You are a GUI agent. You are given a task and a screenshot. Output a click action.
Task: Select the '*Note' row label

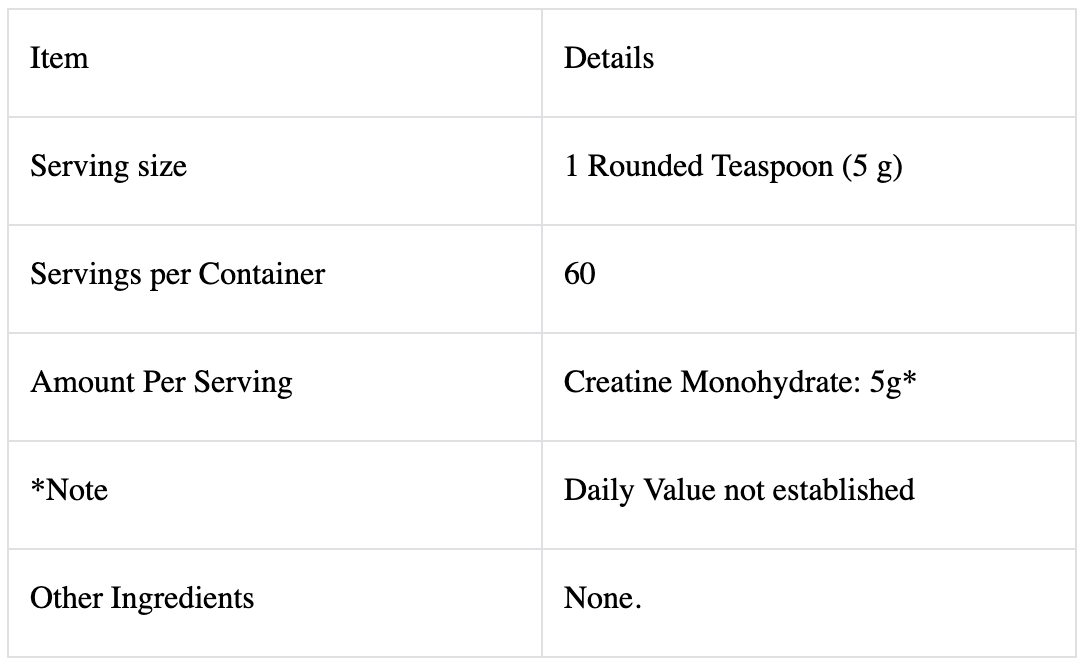click(x=69, y=490)
